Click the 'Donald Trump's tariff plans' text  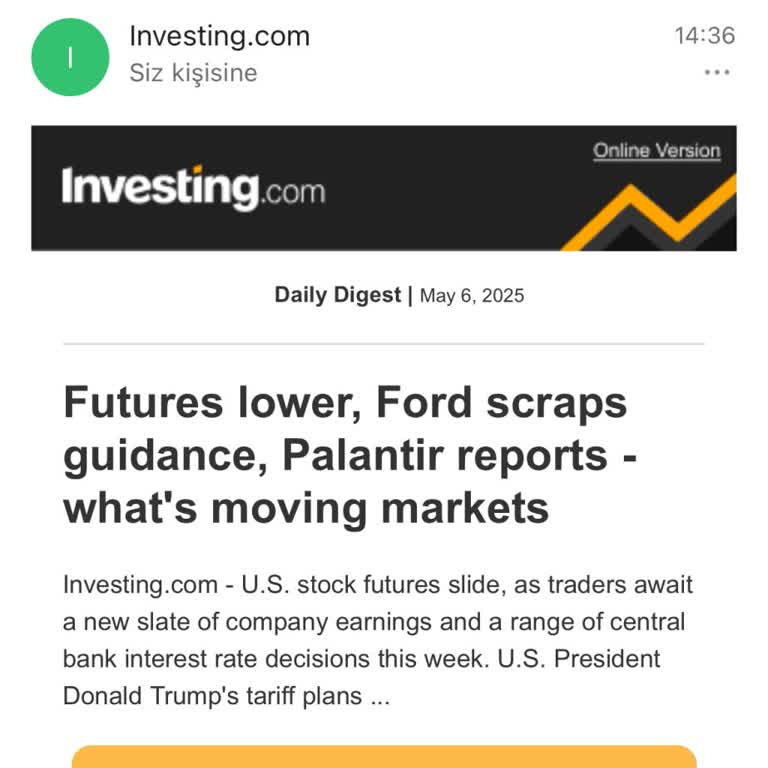click(212, 695)
